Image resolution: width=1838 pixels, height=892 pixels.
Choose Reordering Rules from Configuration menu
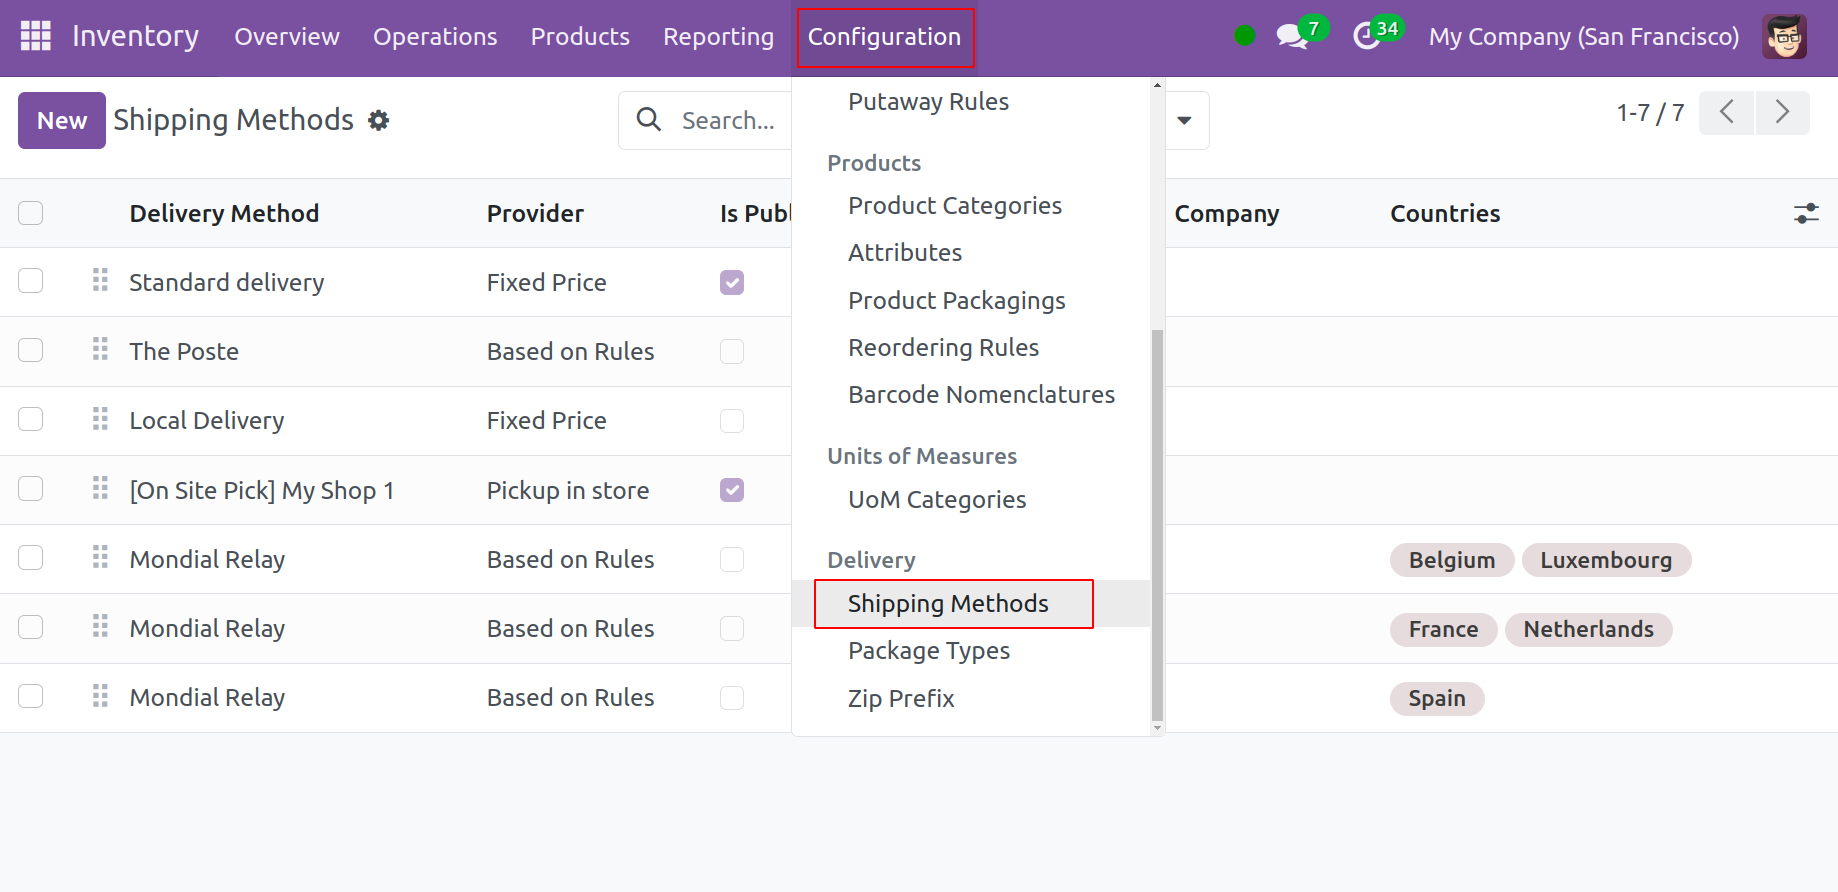click(943, 348)
